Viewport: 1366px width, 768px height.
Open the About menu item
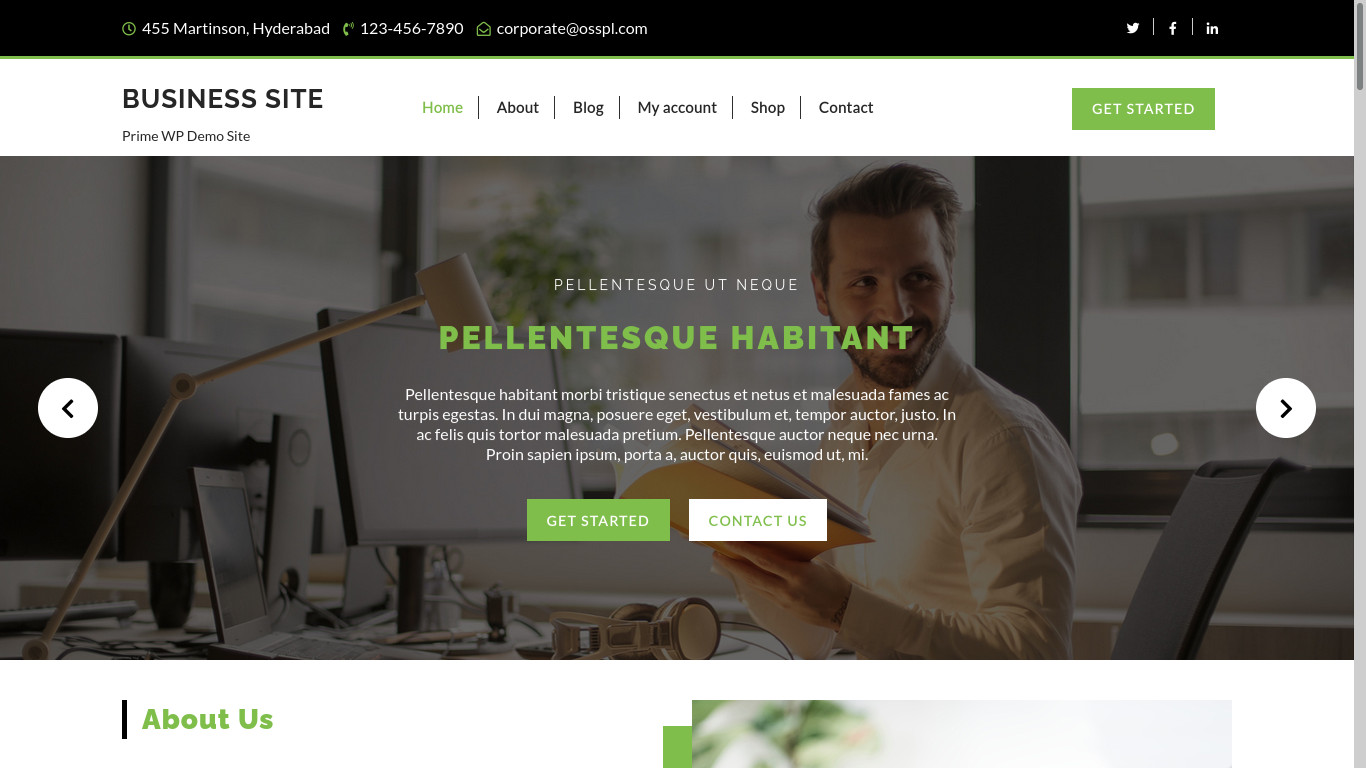[x=518, y=107]
